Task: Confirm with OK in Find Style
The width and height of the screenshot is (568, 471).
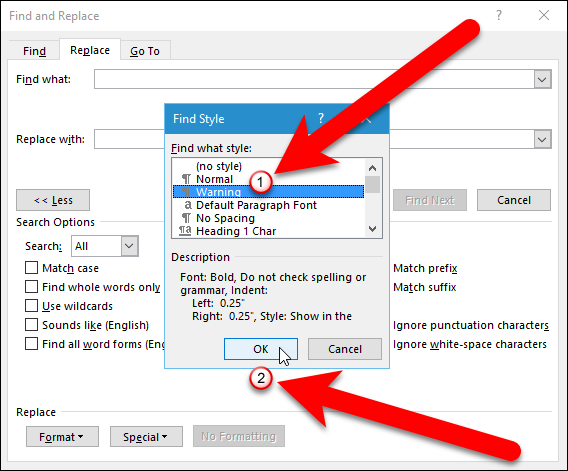Action: (261, 349)
